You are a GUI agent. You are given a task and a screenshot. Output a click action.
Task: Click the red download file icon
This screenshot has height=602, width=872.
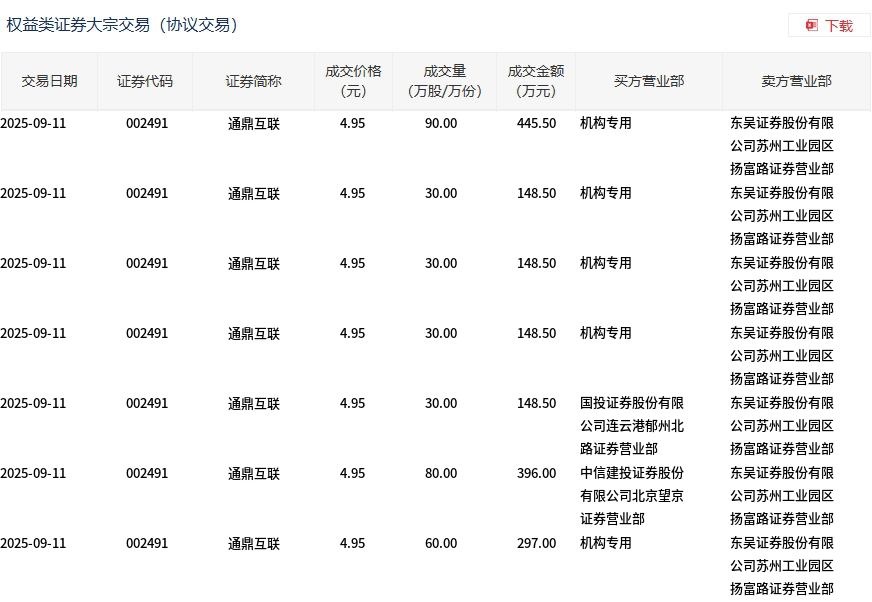[x=812, y=25]
